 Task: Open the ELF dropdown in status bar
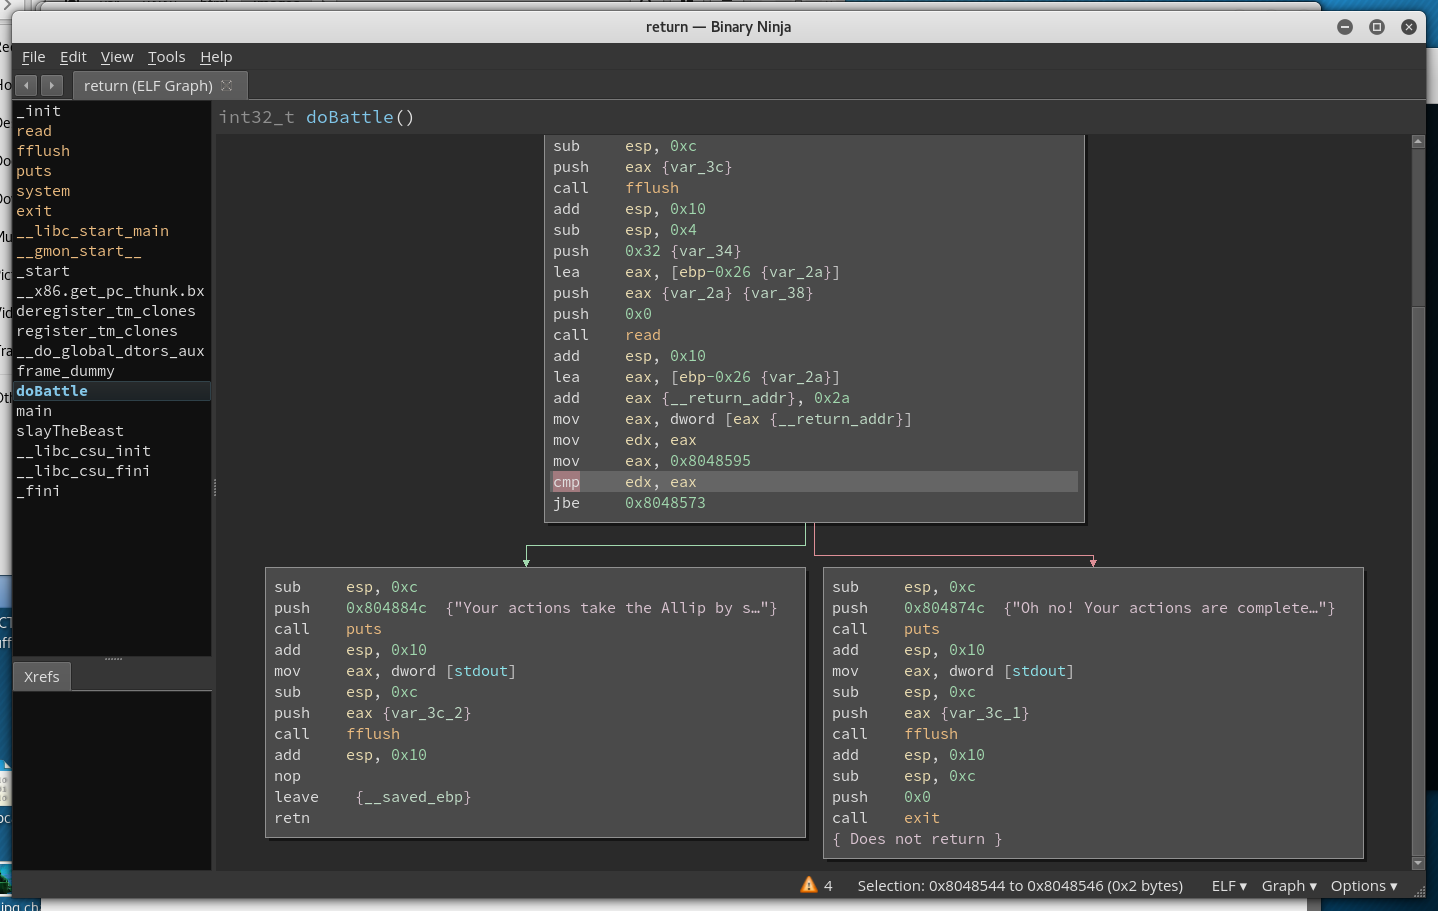[x=1229, y=886]
